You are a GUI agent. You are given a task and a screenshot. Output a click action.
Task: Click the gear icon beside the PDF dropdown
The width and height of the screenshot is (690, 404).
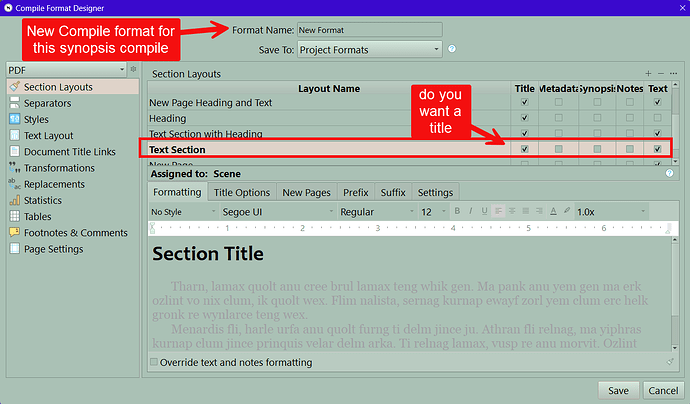[133, 69]
